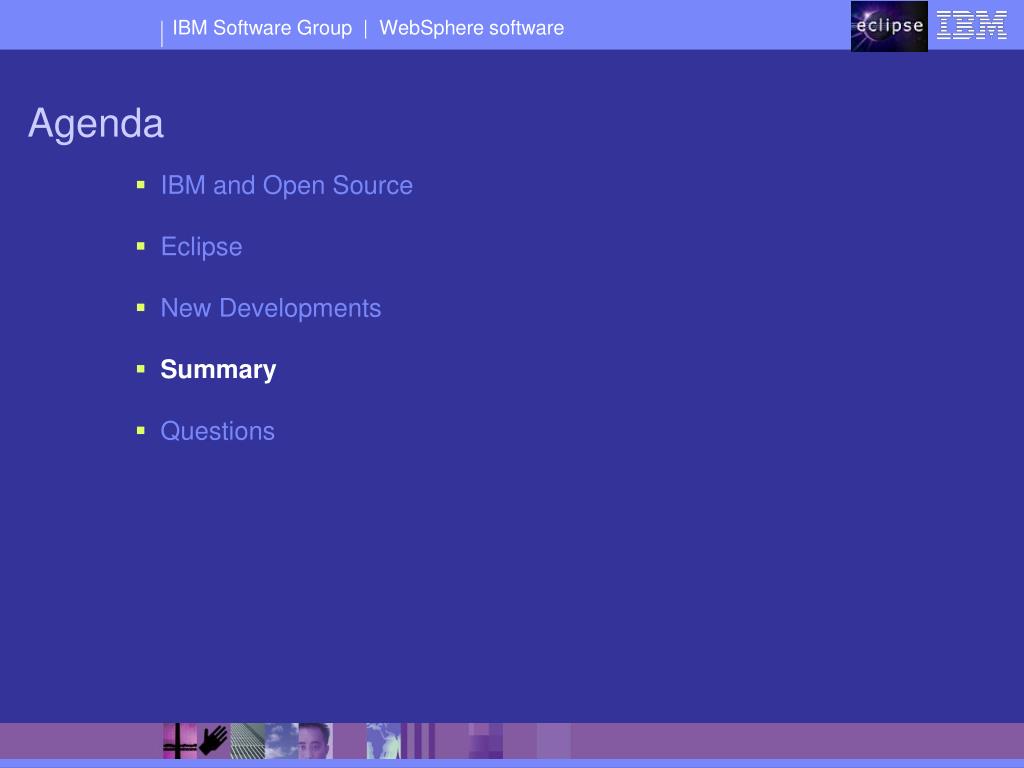The height and width of the screenshot is (768, 1024).
Task: Select the 'New Developments' agenda item
Action: [x=270, y=308]
